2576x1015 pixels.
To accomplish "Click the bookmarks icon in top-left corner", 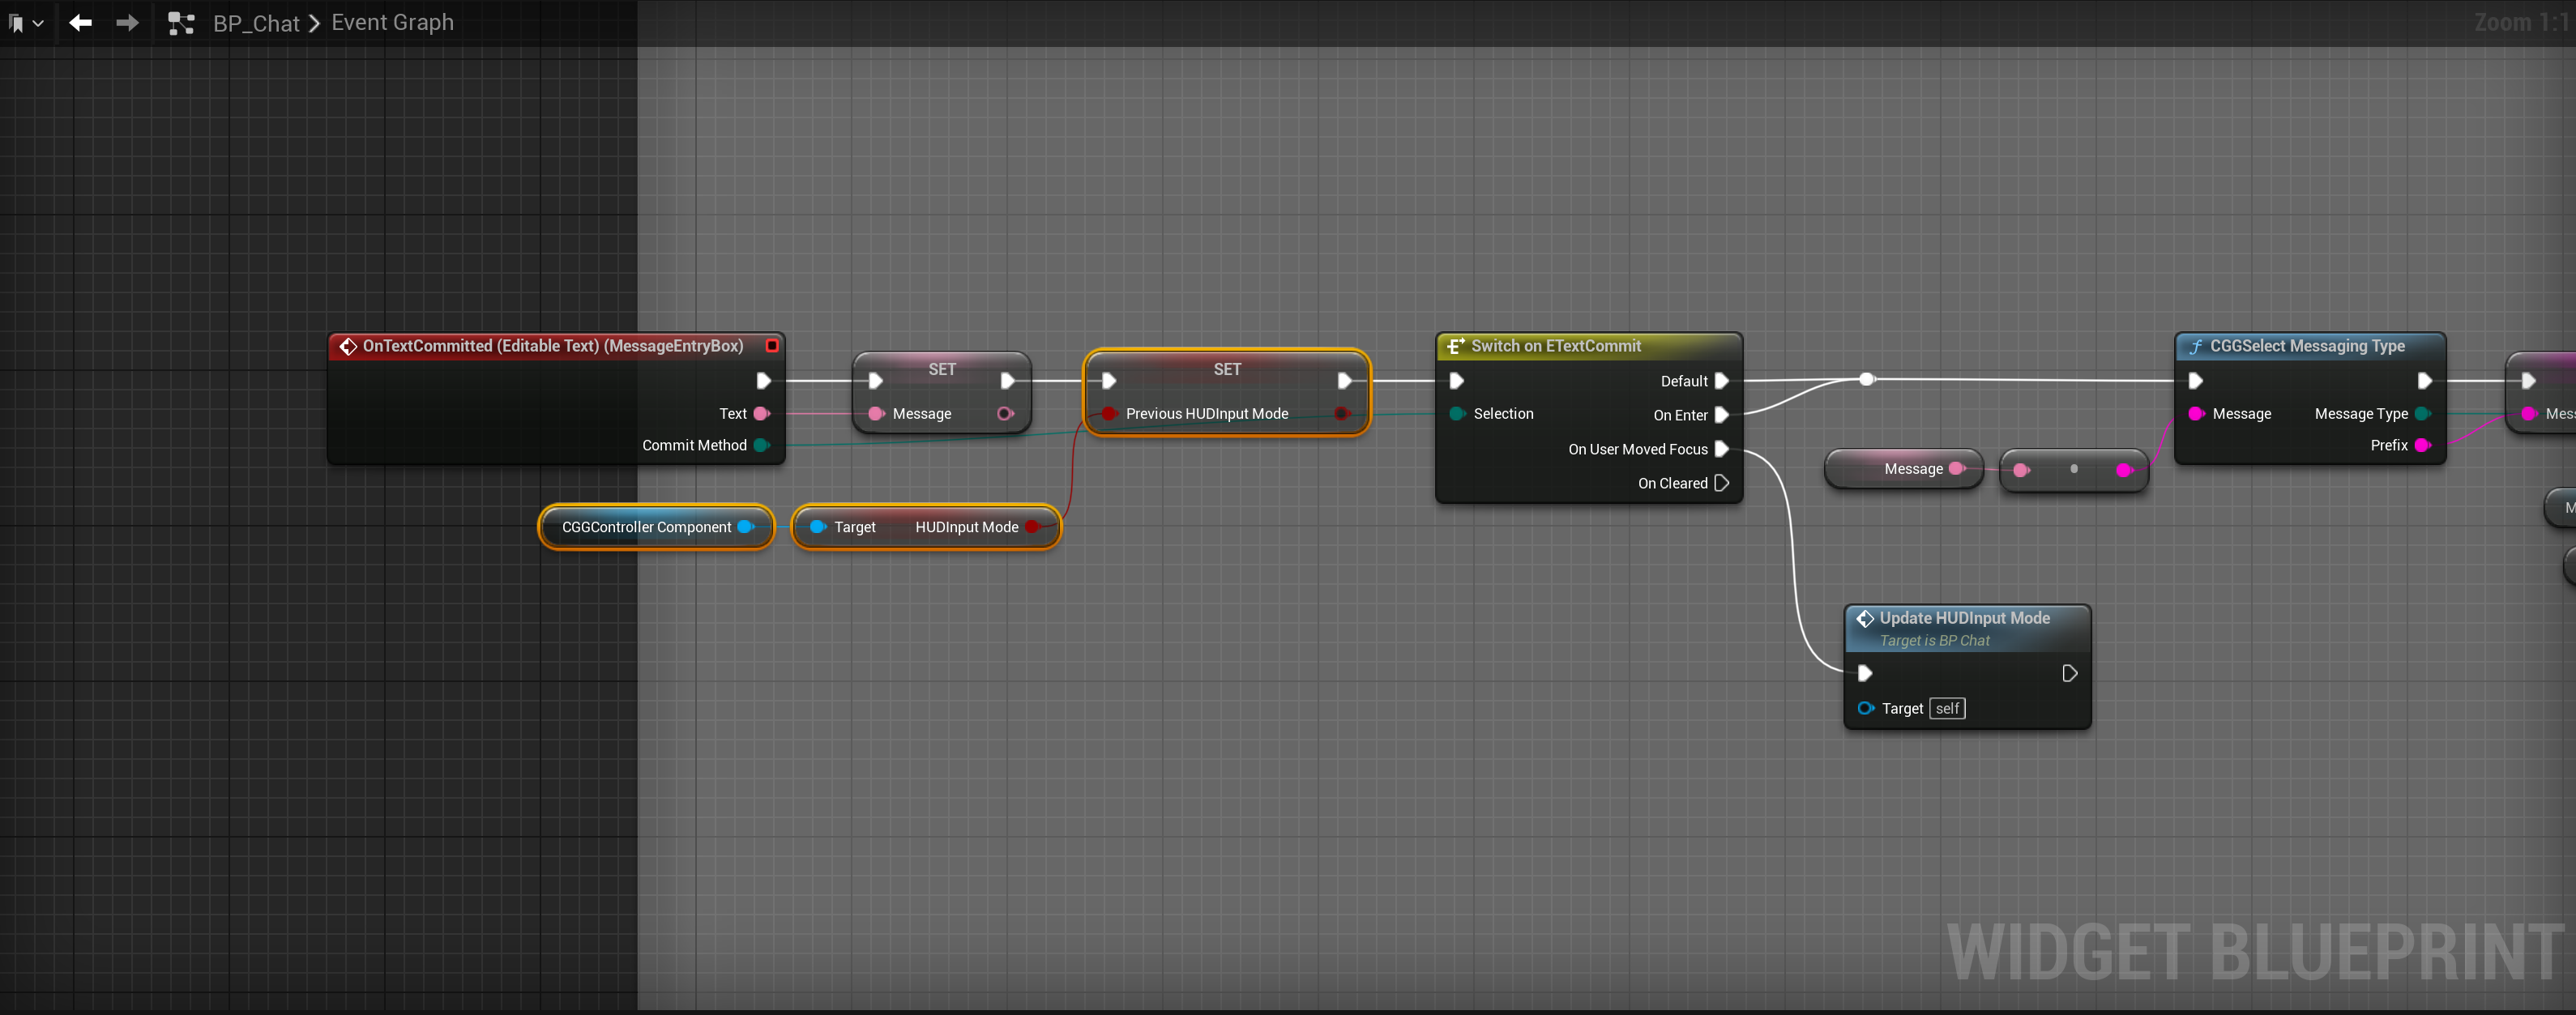I will pyautogui.click(x=16, y=23).
